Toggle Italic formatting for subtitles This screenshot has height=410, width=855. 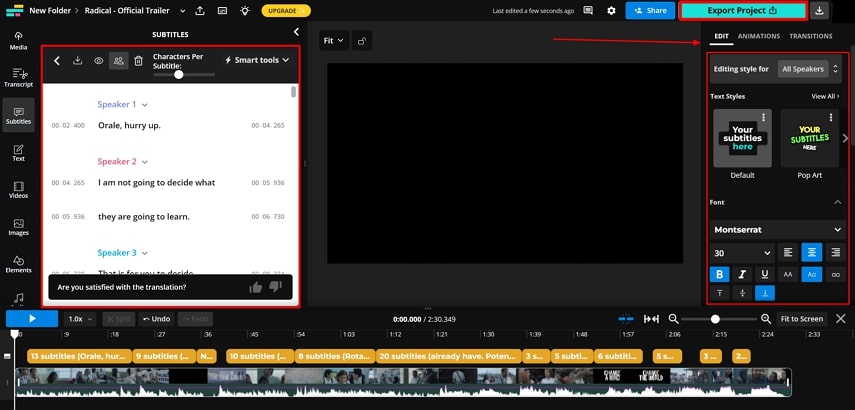[x=742, y=275]
